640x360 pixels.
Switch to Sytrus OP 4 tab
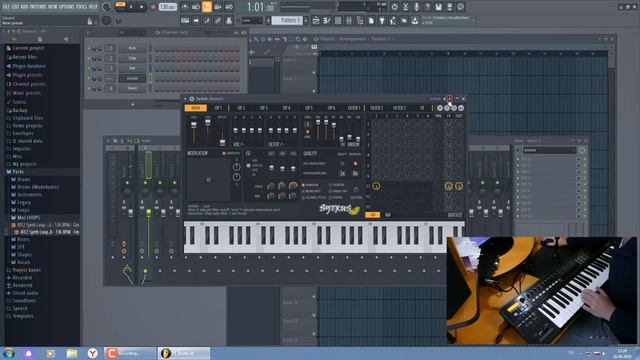click(x=286, y=108)
